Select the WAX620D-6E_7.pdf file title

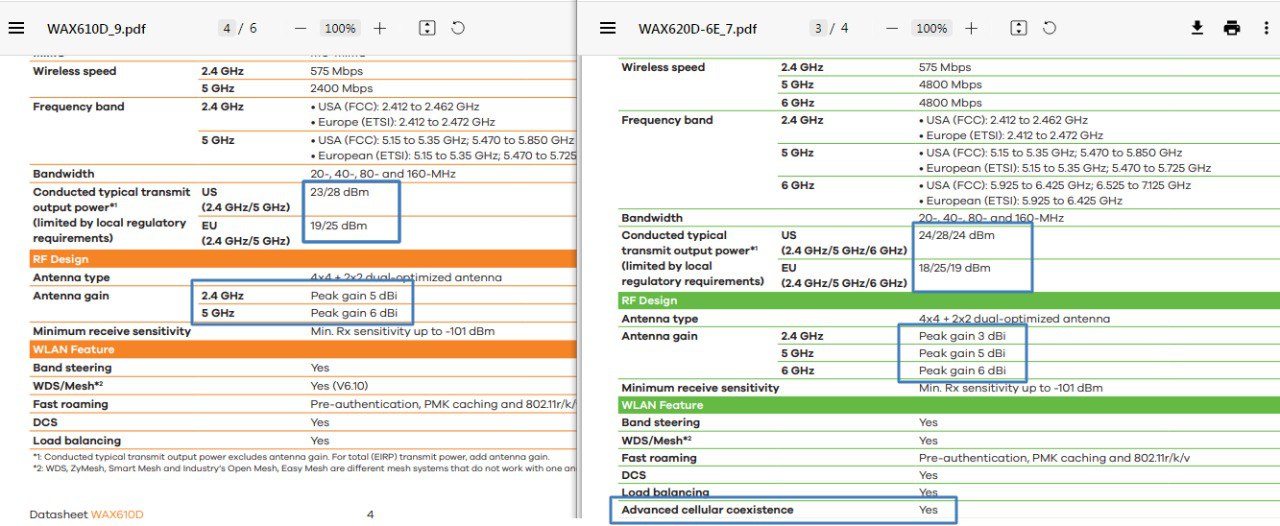(x=697, y=29)
